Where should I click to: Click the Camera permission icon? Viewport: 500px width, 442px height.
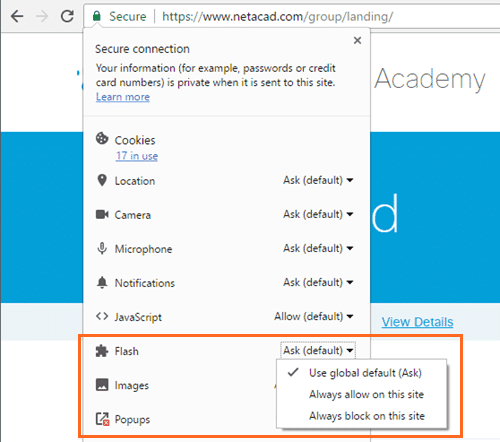[x=102, y=214]
